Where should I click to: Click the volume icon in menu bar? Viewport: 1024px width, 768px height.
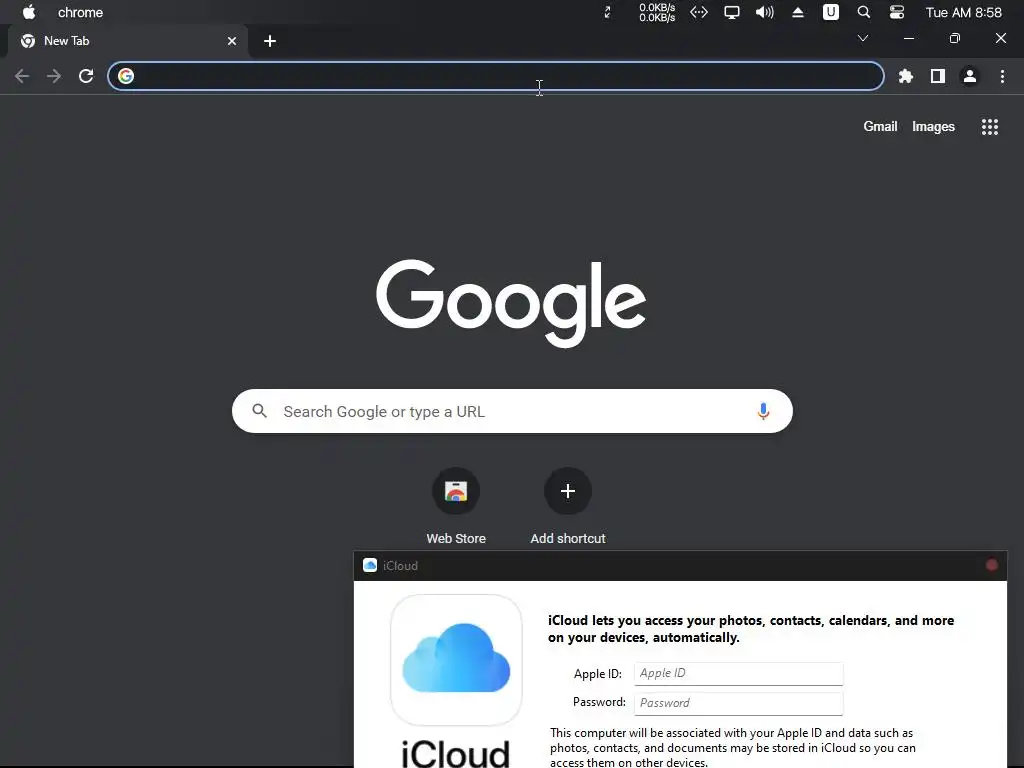coord(764,12)
